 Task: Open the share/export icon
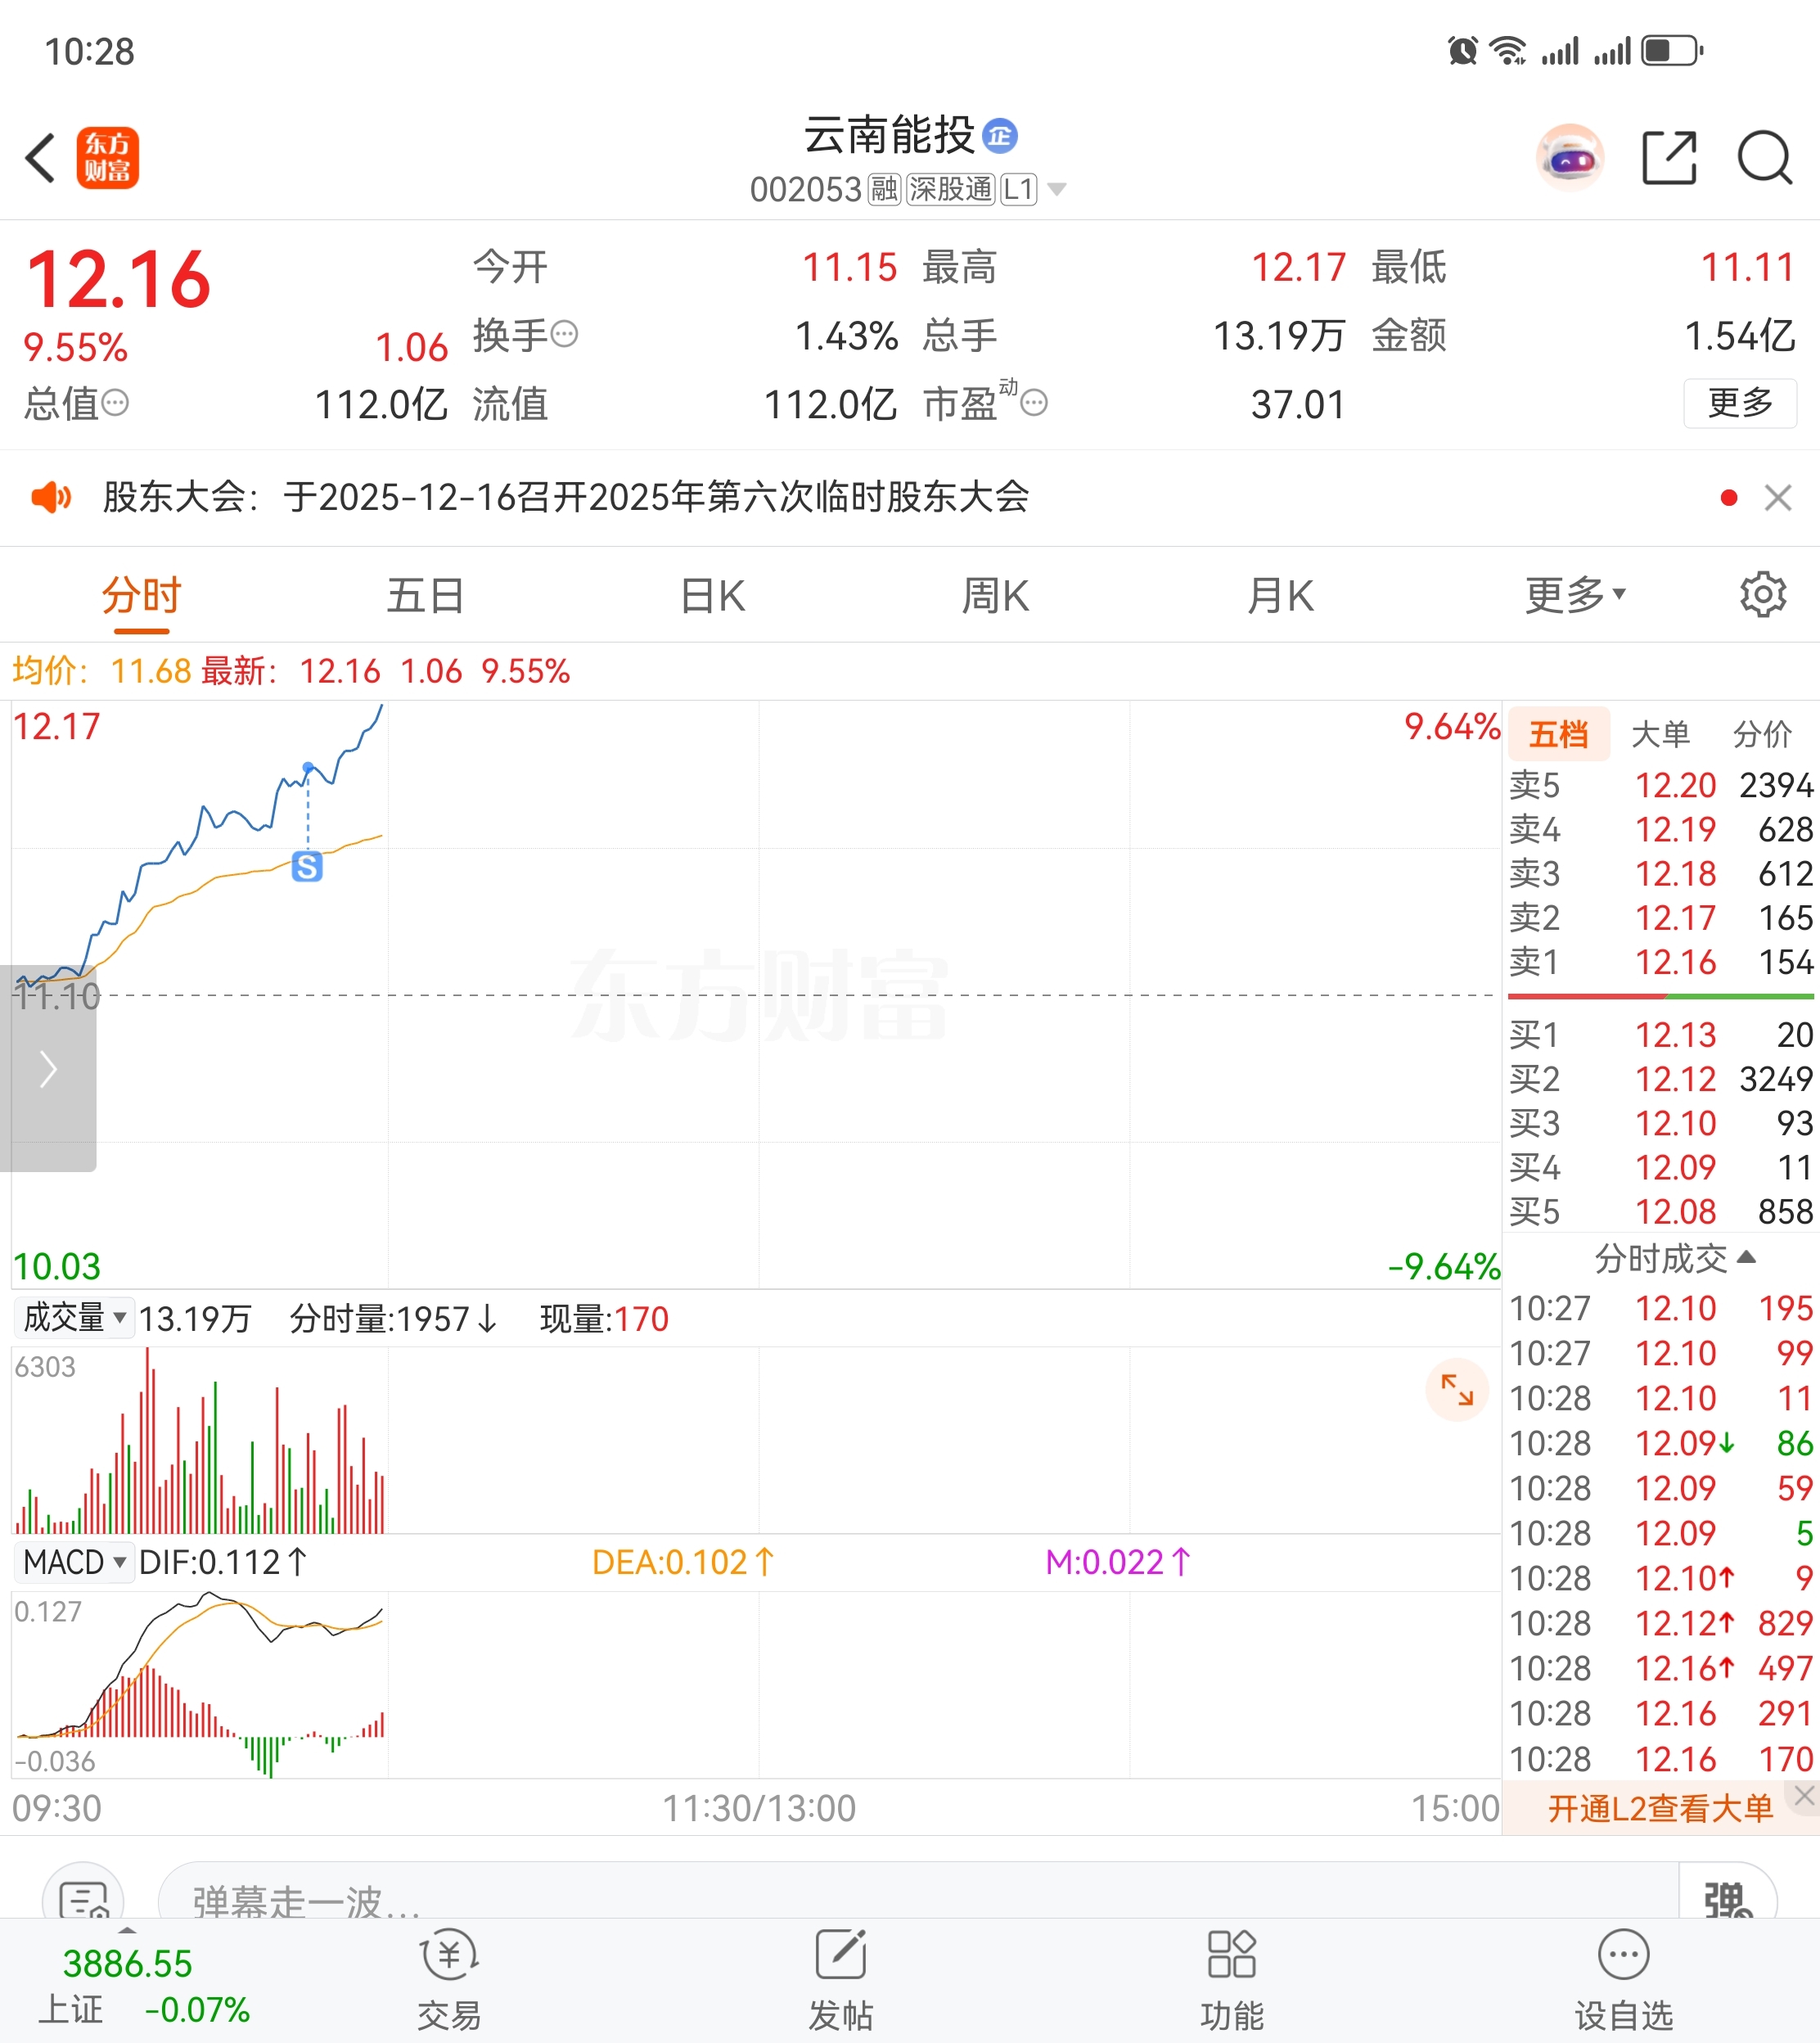(x=1669, y=158)
